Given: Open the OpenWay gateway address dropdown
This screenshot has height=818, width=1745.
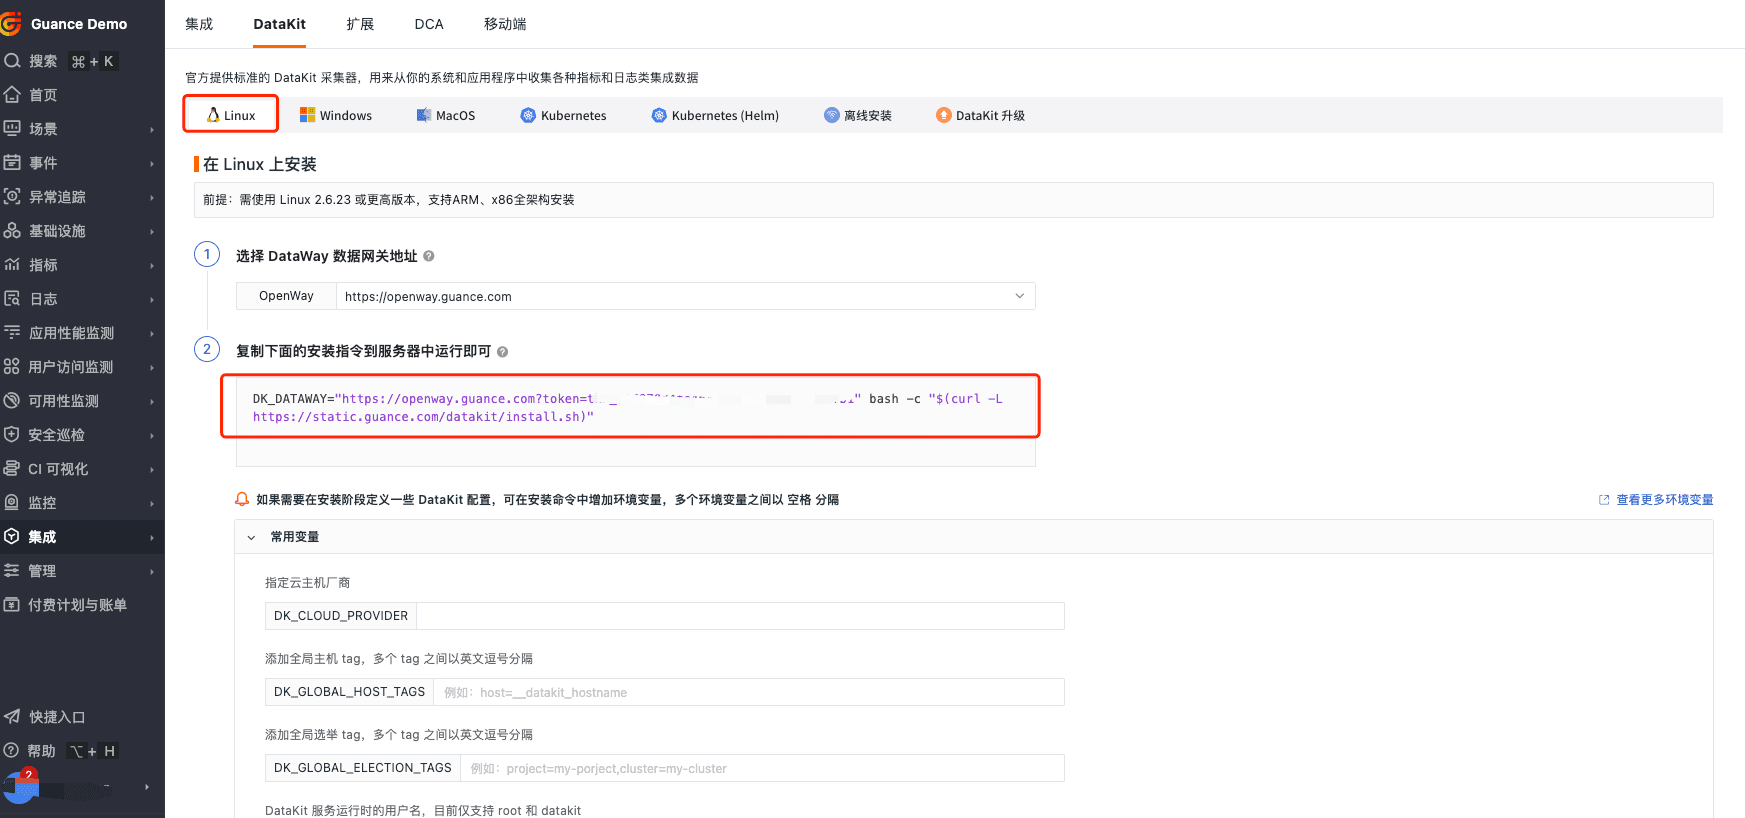Looking at the screenshot, I should pos(685,296).
